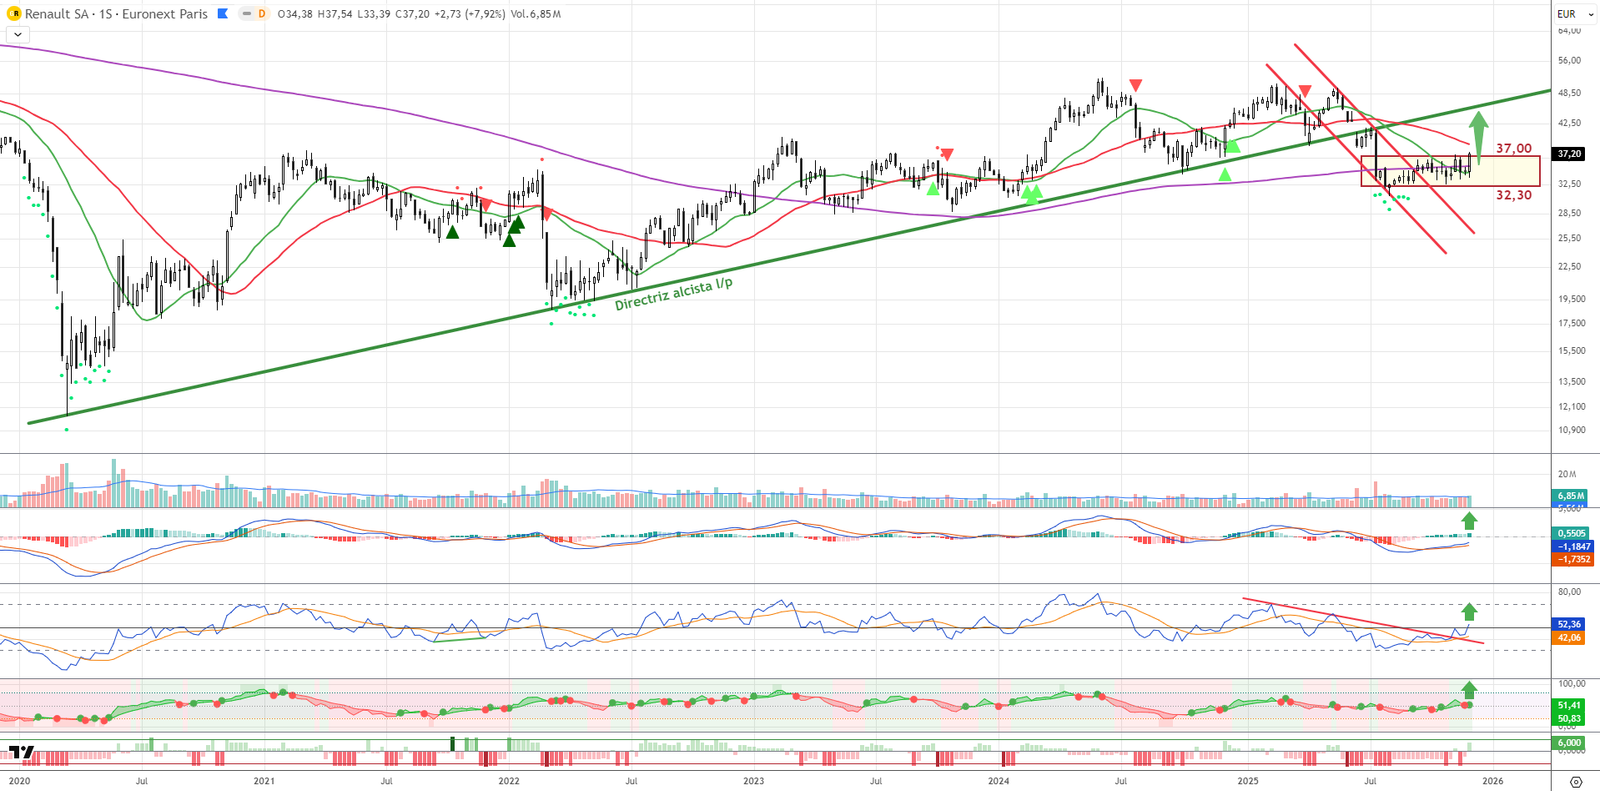Screen dimensions: 1600x791
Task: Expand the EUR currency dropdown
Action: (x=1574, y=14)
